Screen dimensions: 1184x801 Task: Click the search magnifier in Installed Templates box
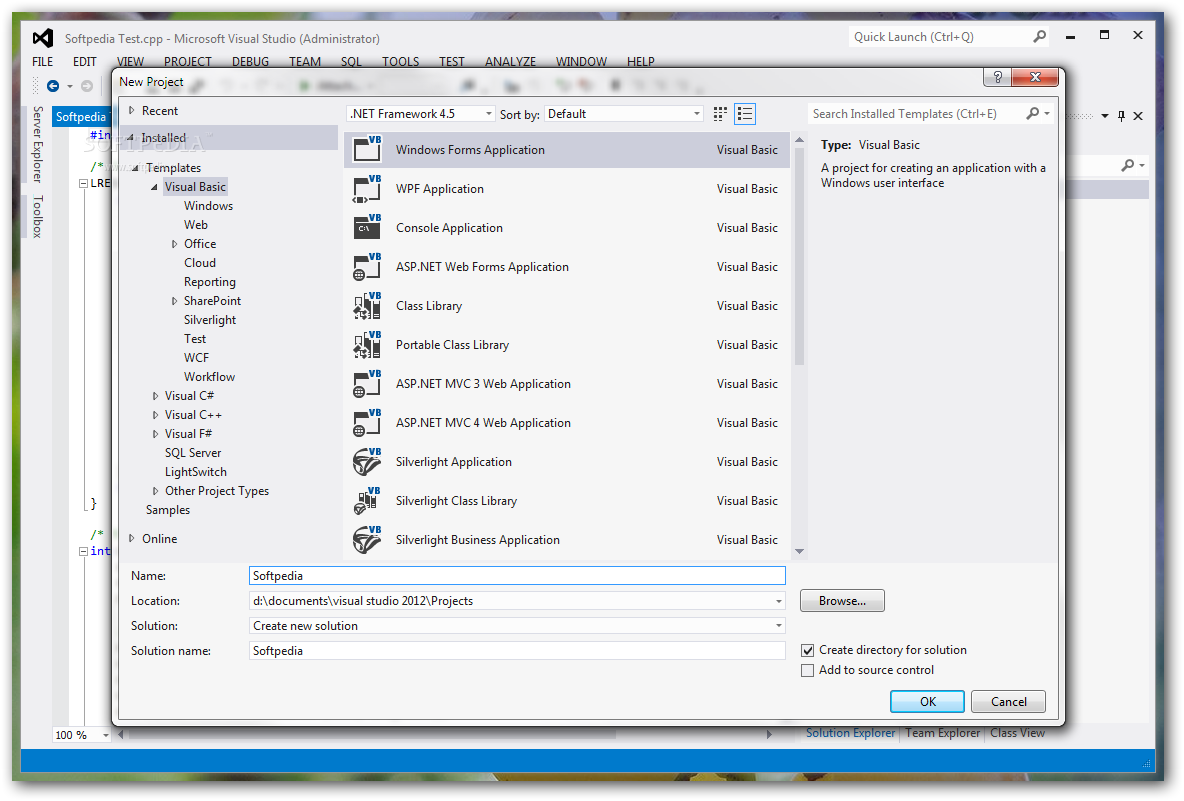(x=1032, y=113)
